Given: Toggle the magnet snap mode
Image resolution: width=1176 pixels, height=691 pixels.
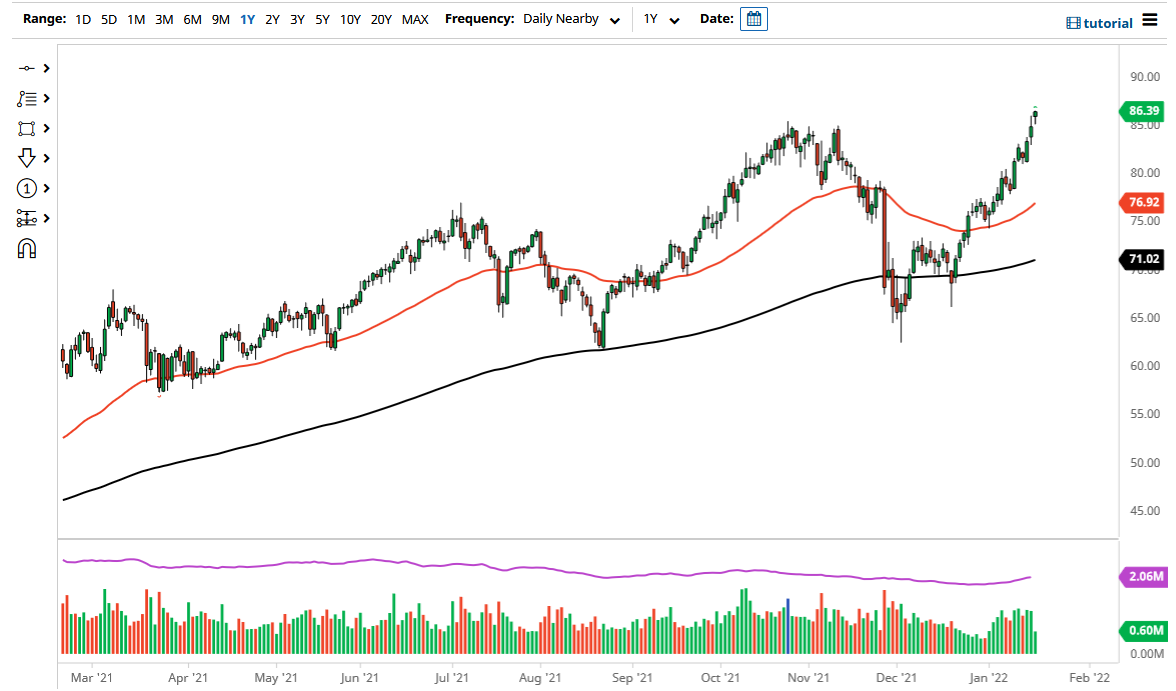Looking at the screenshot, I should (28, 248).
